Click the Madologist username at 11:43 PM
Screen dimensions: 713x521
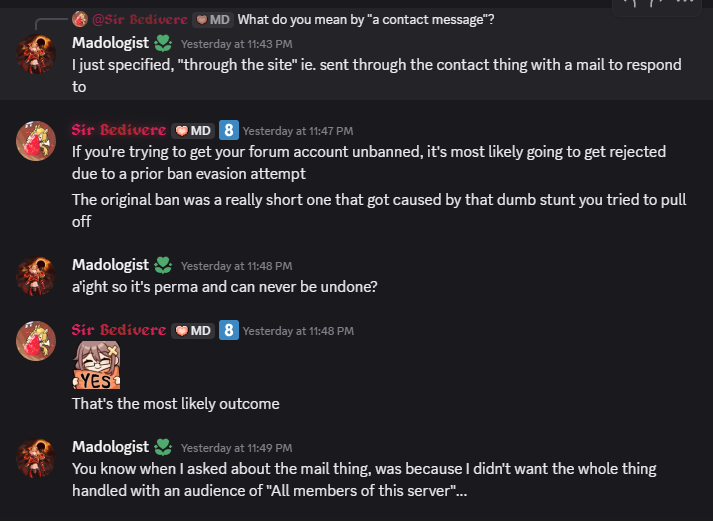coord(110,43)
